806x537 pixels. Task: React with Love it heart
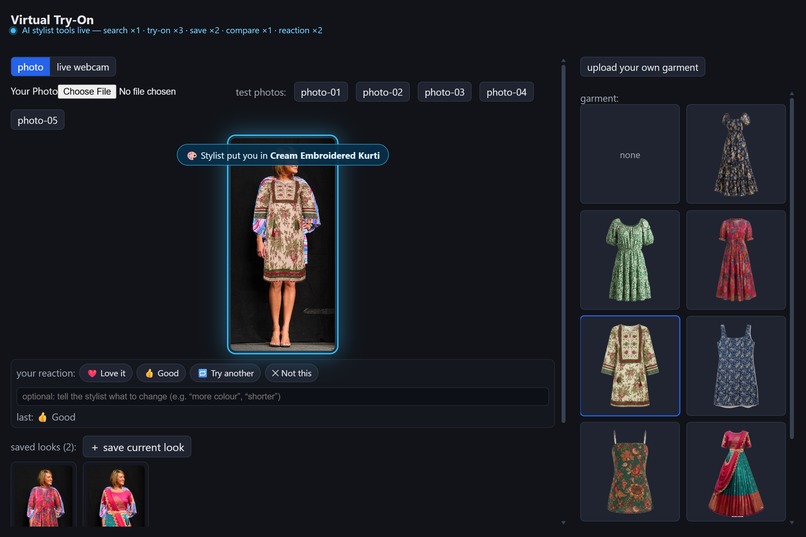coord(106,373)
